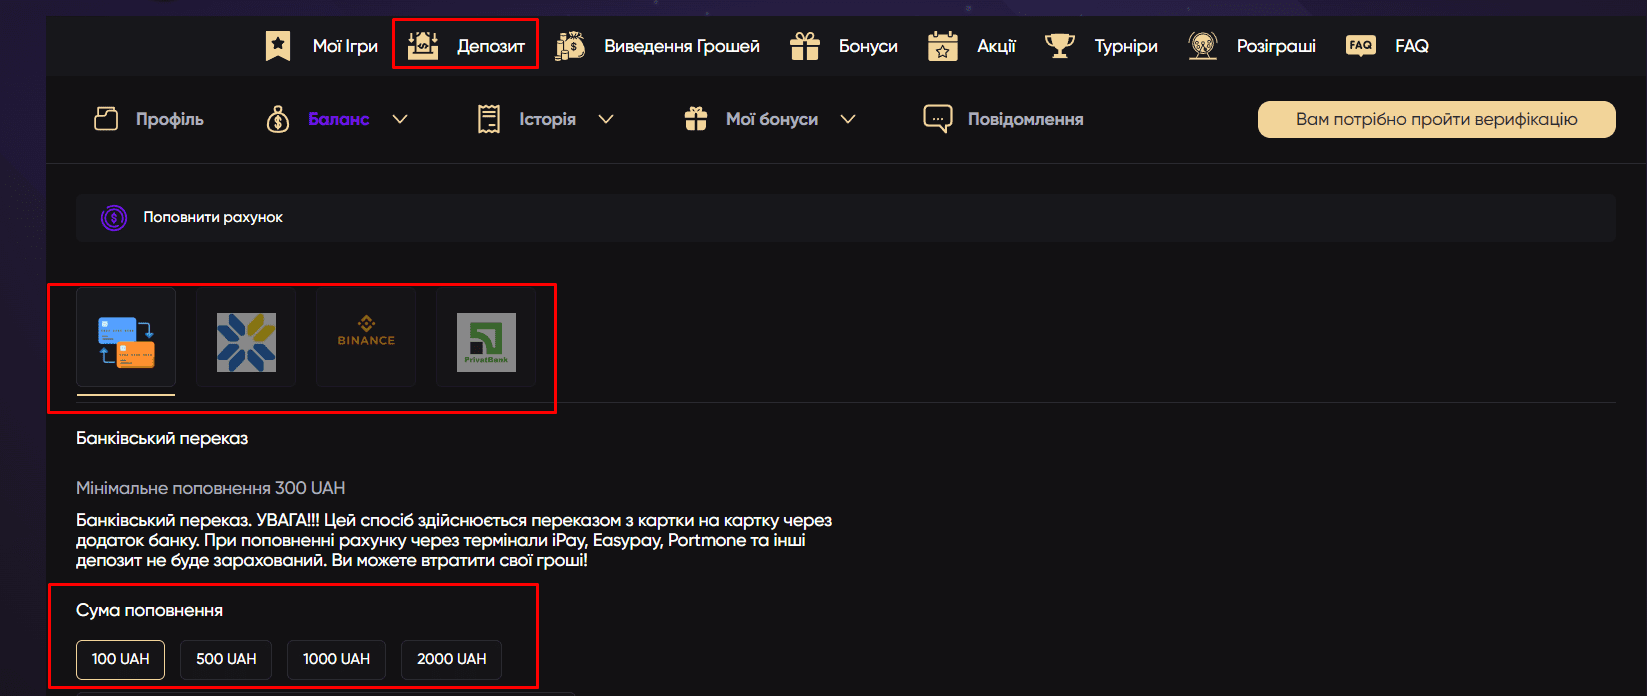The height and width of the screenshot is (696, 1647).
Task: Click the Мої бонуси gift icon
Action: [x=696, y=119]
